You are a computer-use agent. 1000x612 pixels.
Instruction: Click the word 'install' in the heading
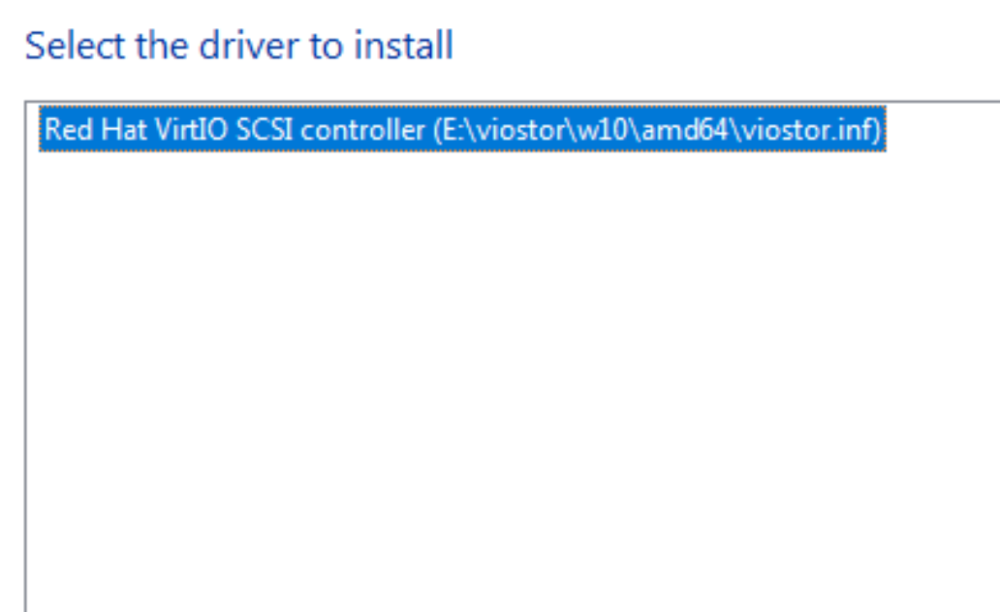coord(404,46)
